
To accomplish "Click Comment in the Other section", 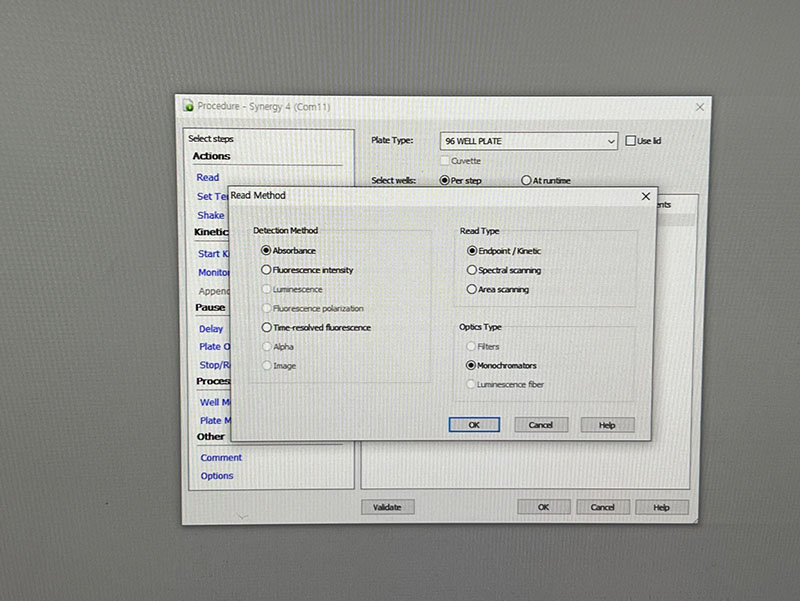I will coord(221,458).
